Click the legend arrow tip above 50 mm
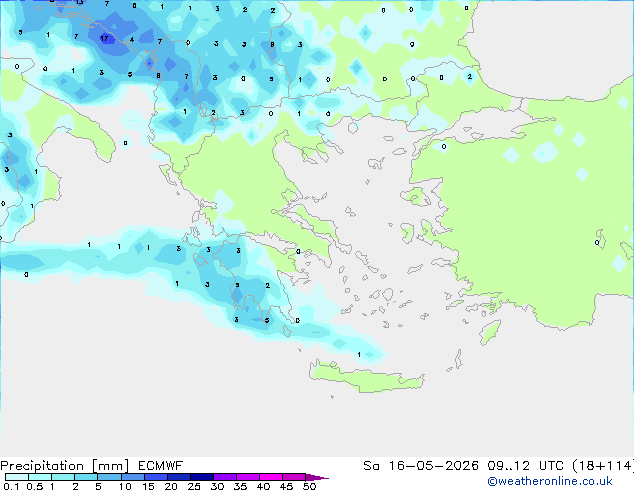The image size is (634, 490). tap(317, 477)
